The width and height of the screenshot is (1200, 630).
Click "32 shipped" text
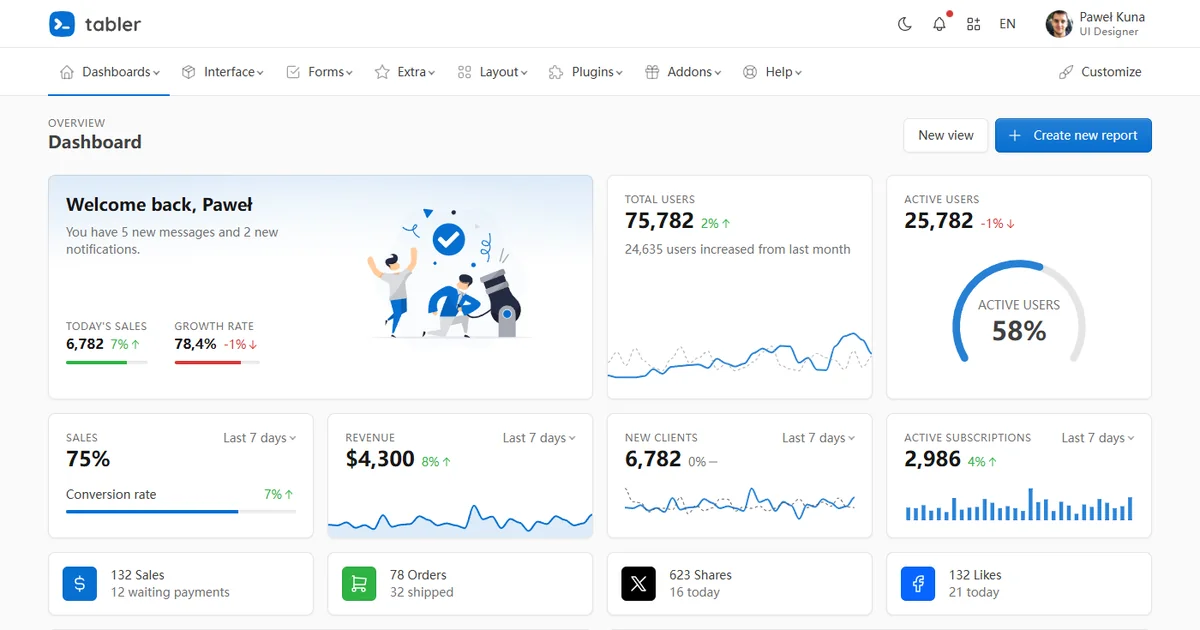[x=422, y=592]
